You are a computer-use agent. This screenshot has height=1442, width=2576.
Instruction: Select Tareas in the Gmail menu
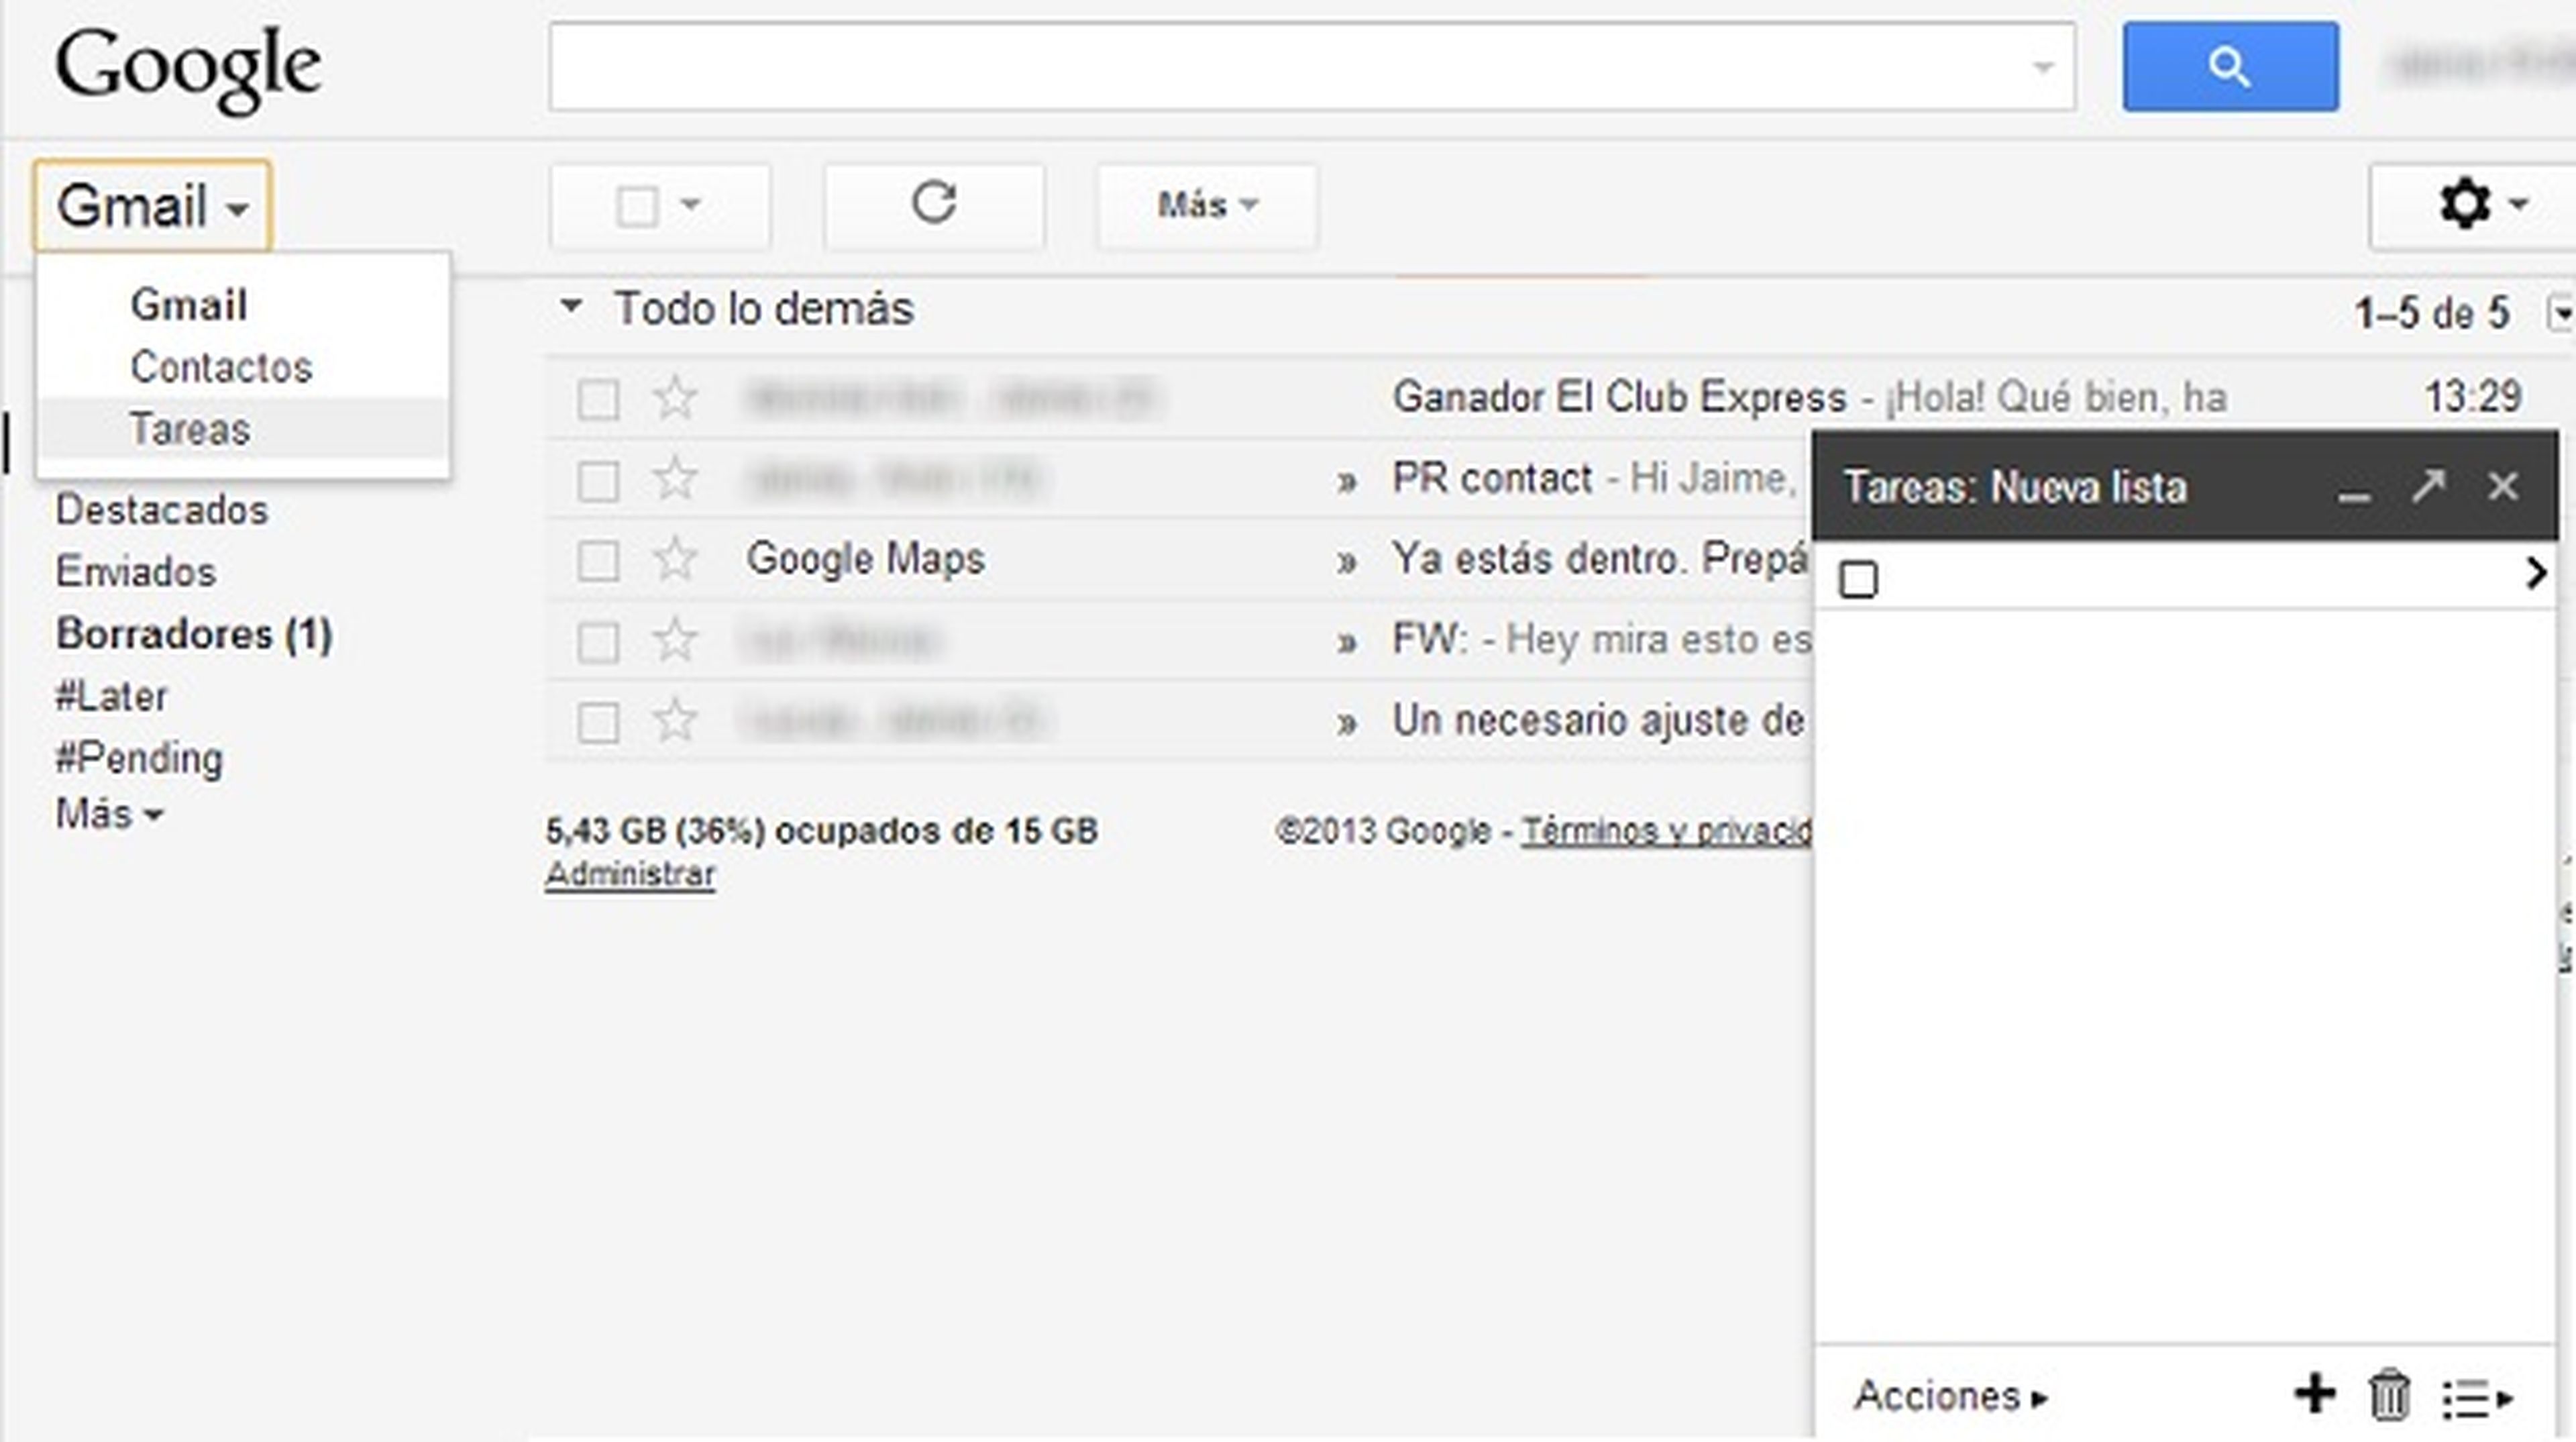pyautogui.click(x=190, y=429)
